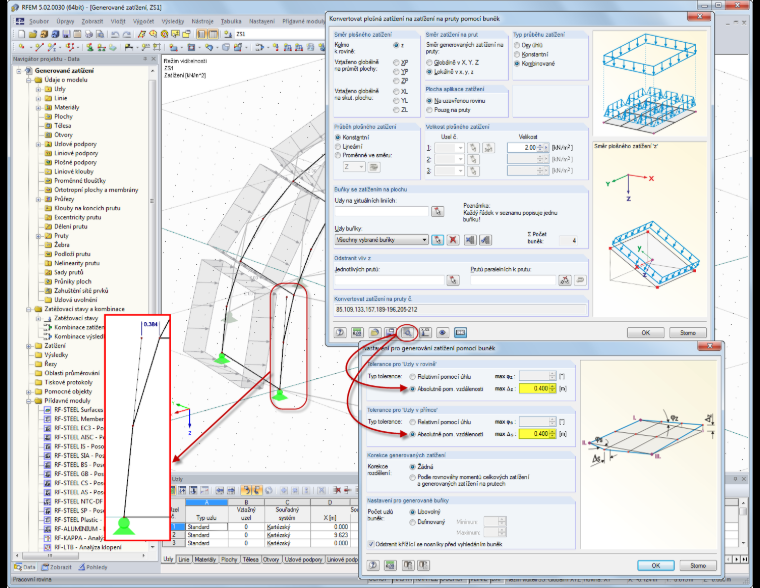The width and height of the screenshot is (760, 588).
Task: Click the nodal support icon in second toolbar
Action: [90, 47]
